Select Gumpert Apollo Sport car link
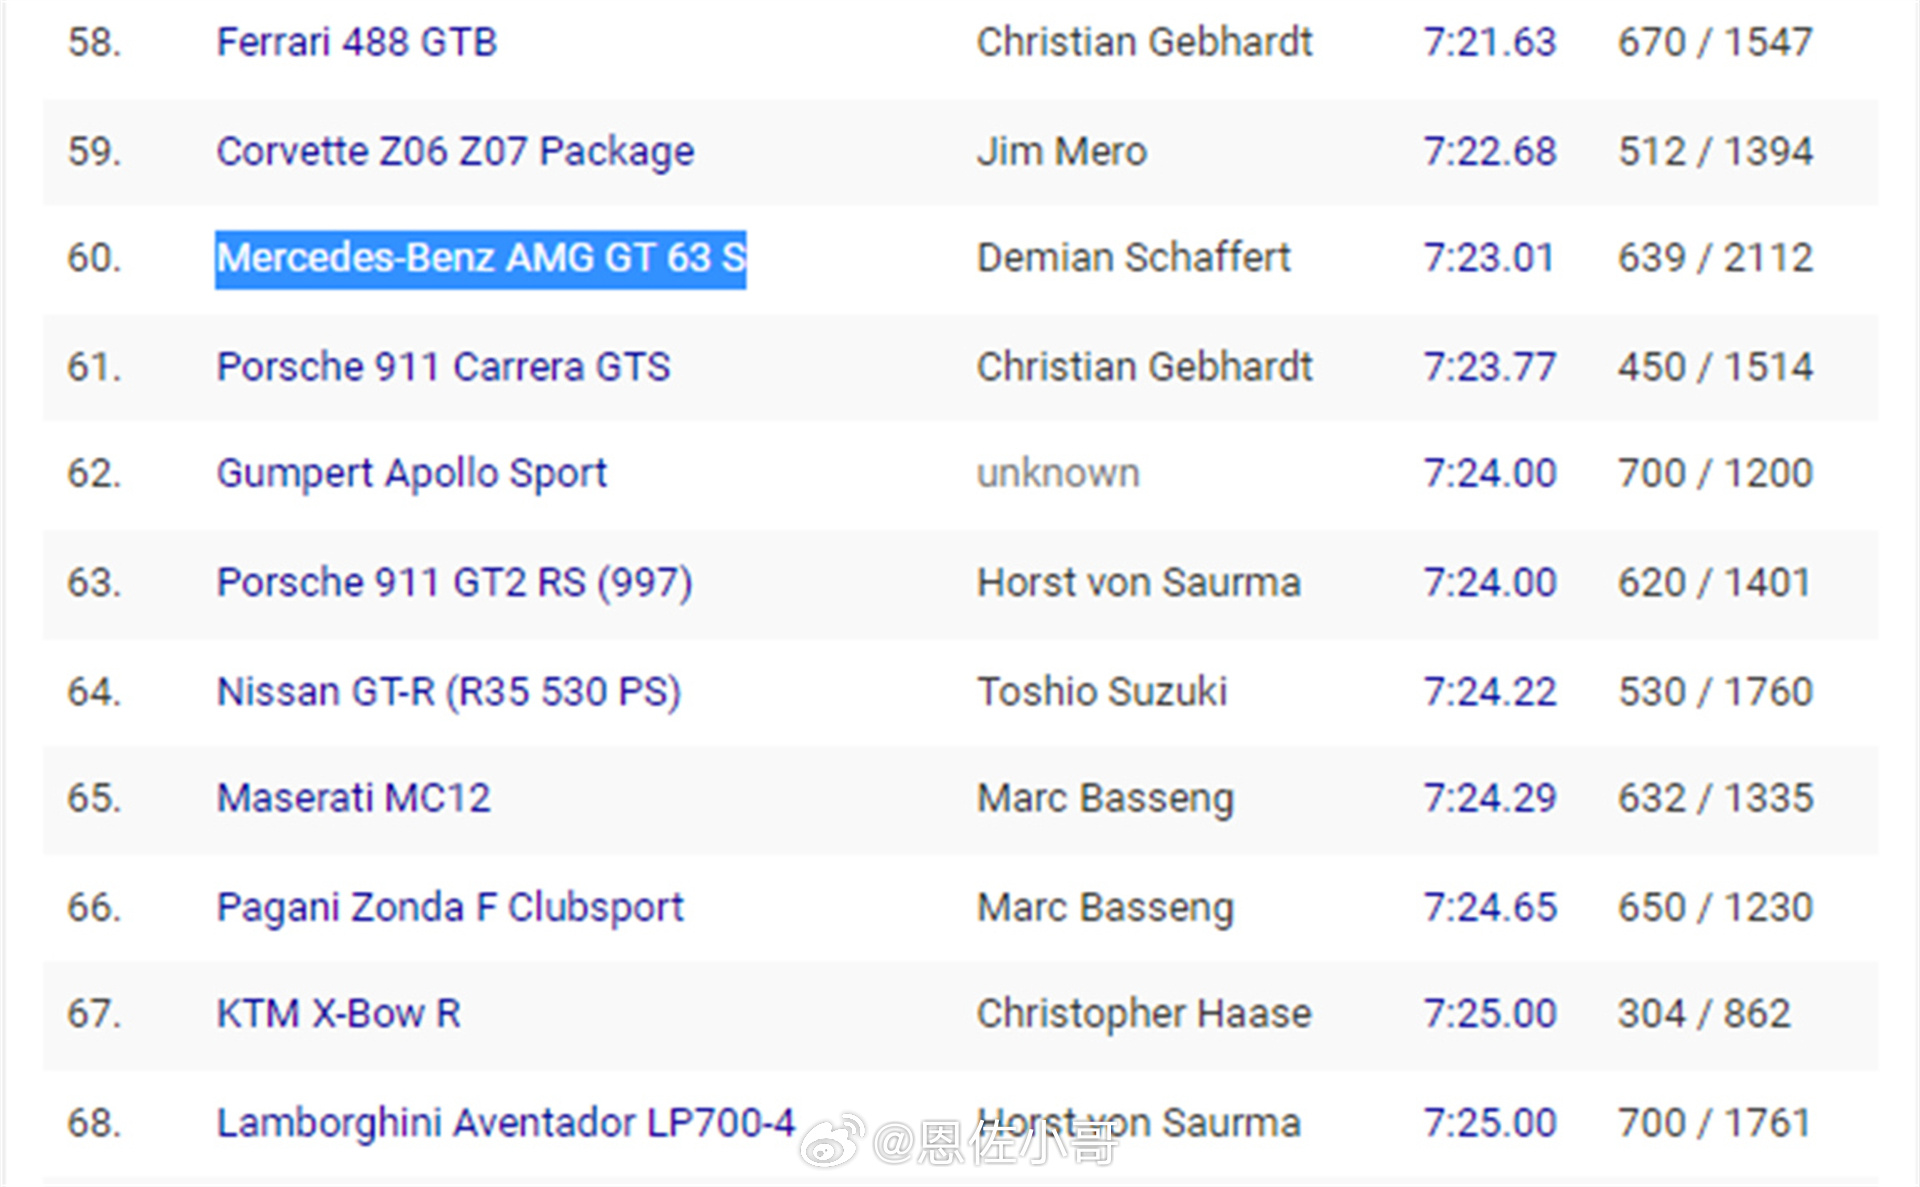This screenshot has width=1920, height=1187. (x=412, y=474)
